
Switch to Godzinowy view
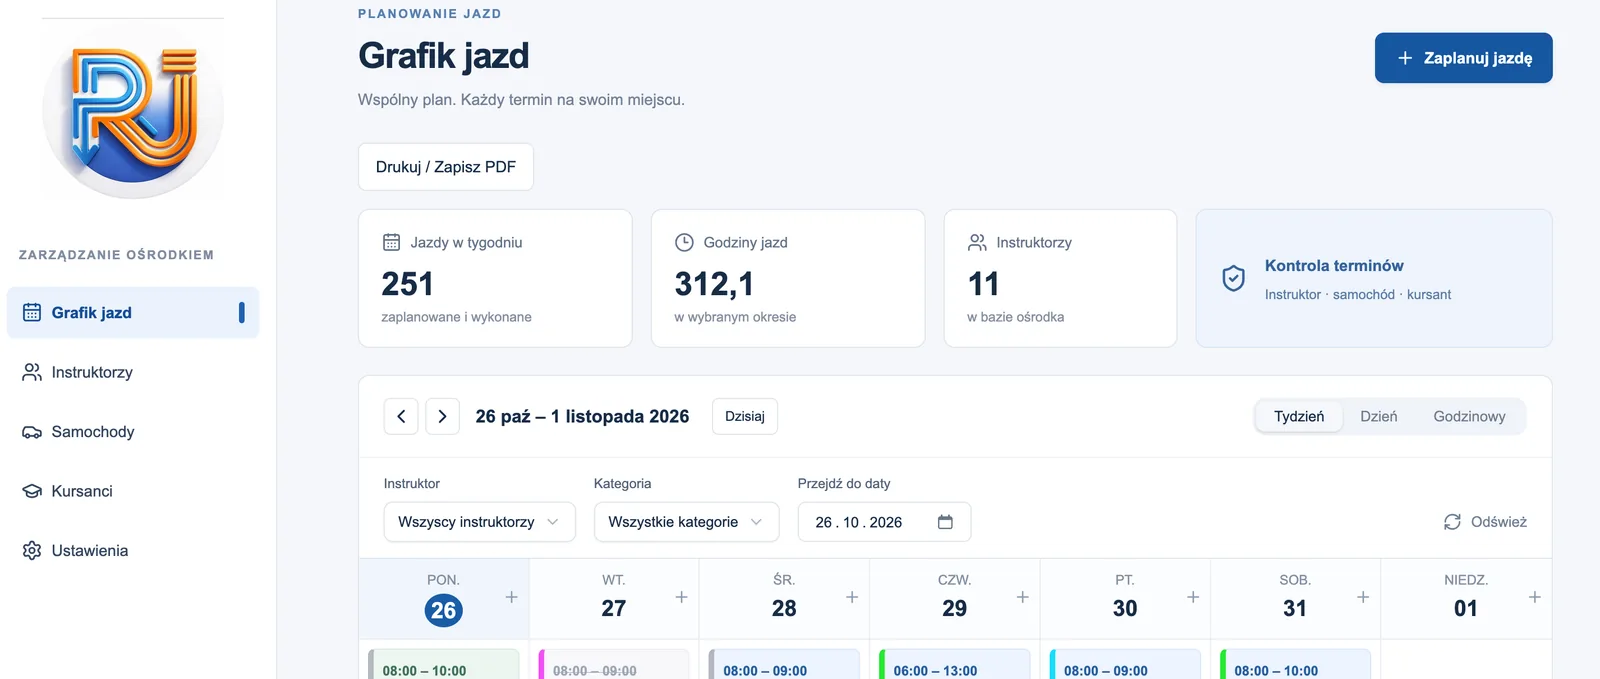[x=1469, y=416]
